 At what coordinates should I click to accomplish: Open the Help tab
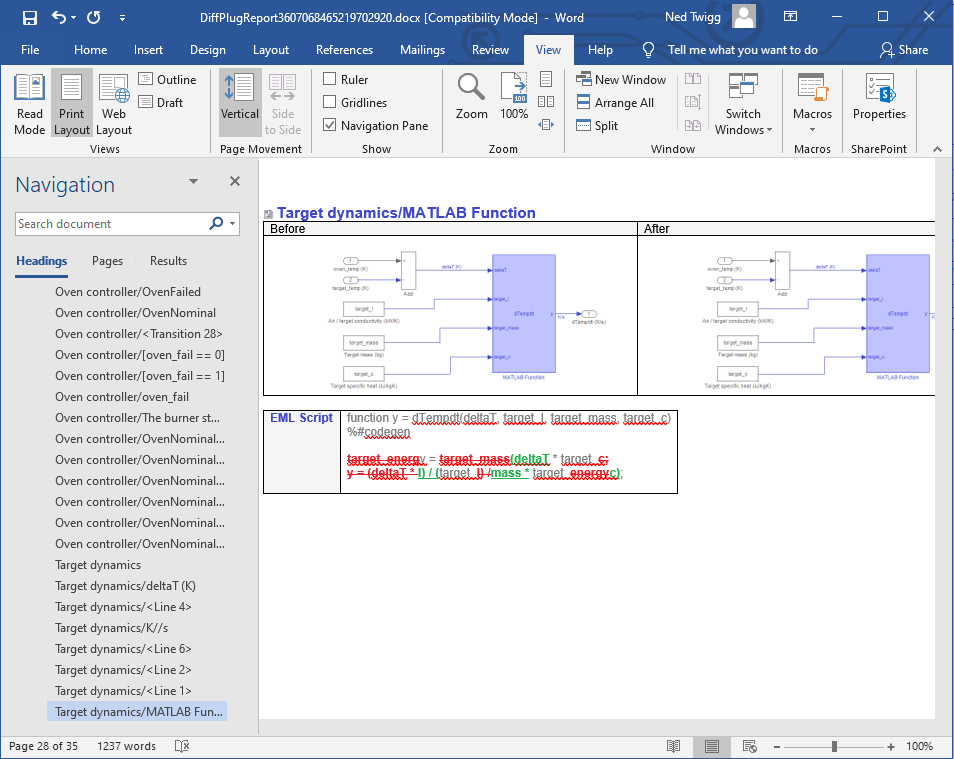600,50
